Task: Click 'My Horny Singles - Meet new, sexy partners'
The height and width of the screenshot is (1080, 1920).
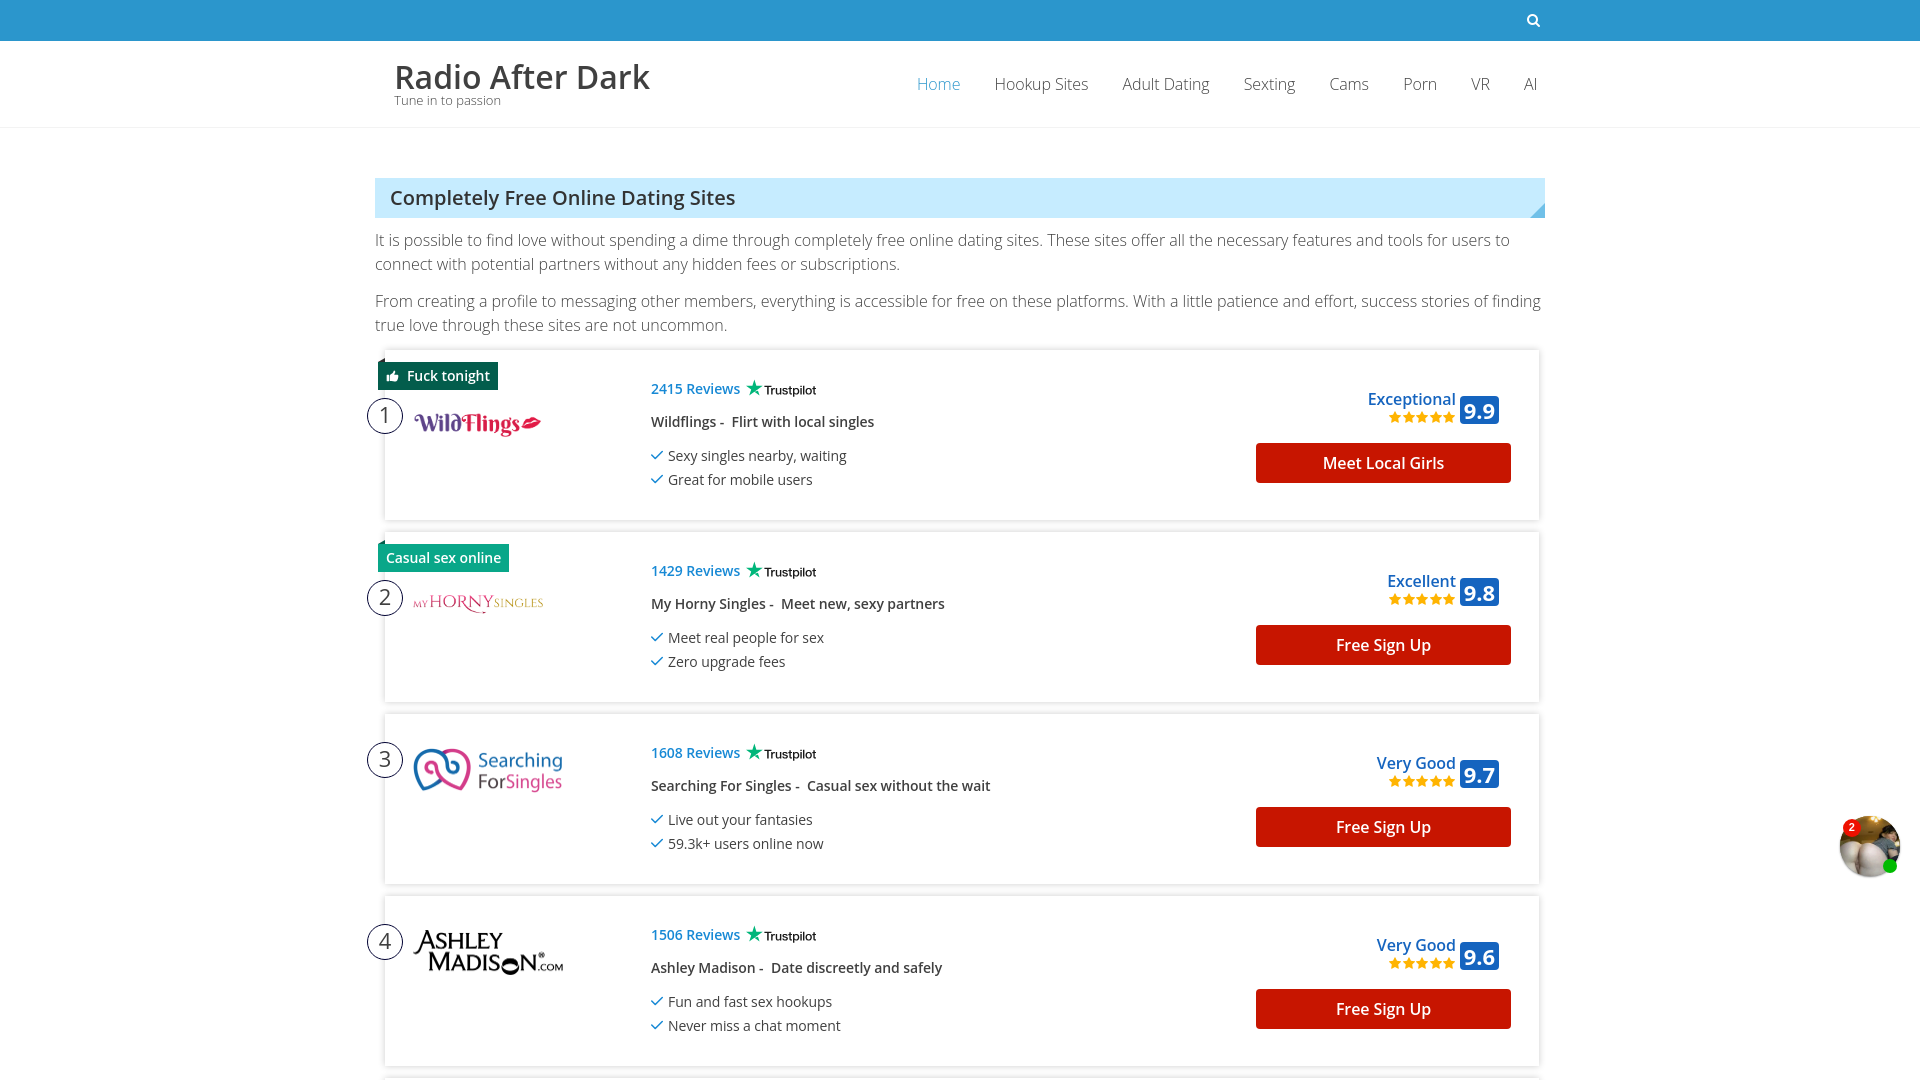Action: coord(797,604)
